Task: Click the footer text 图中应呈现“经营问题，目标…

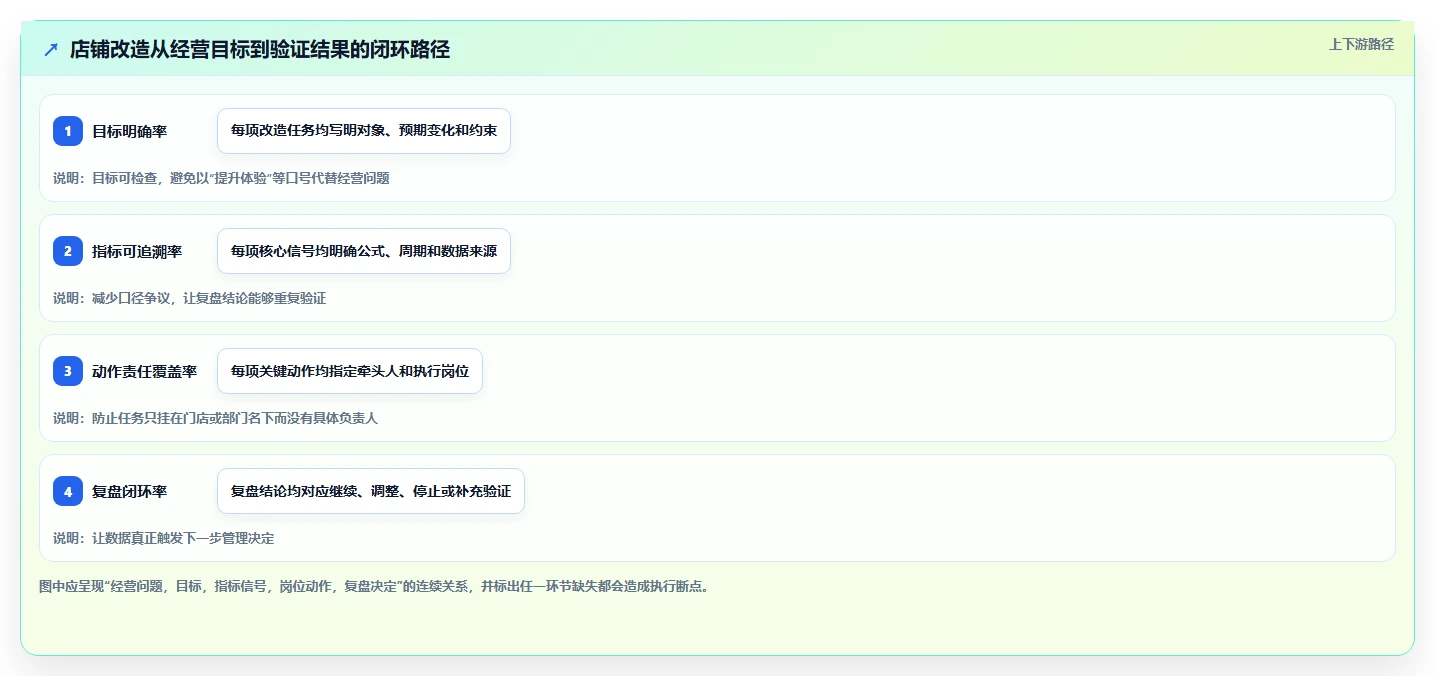Action: coord(374,586)
